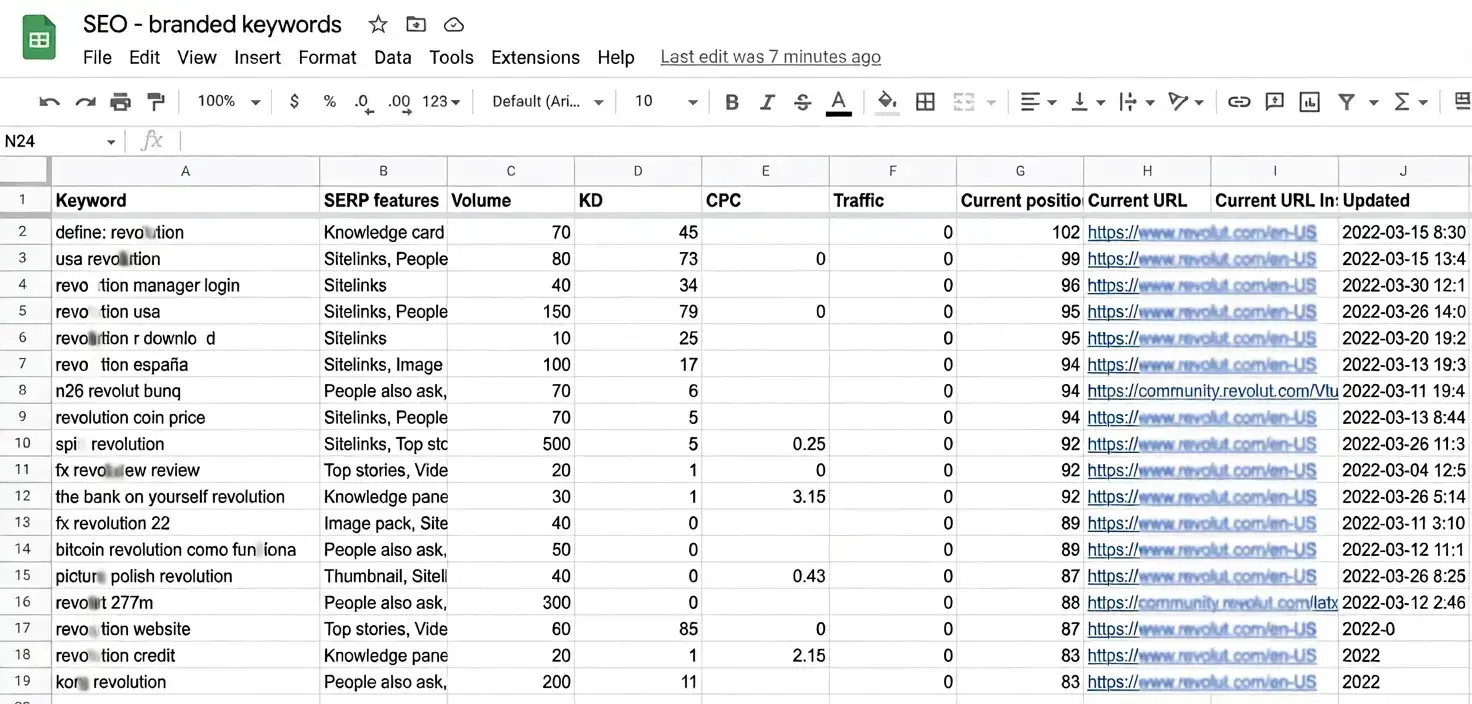
Task: Open the filter views dropdown arrow
Action: click(1373, 102)
